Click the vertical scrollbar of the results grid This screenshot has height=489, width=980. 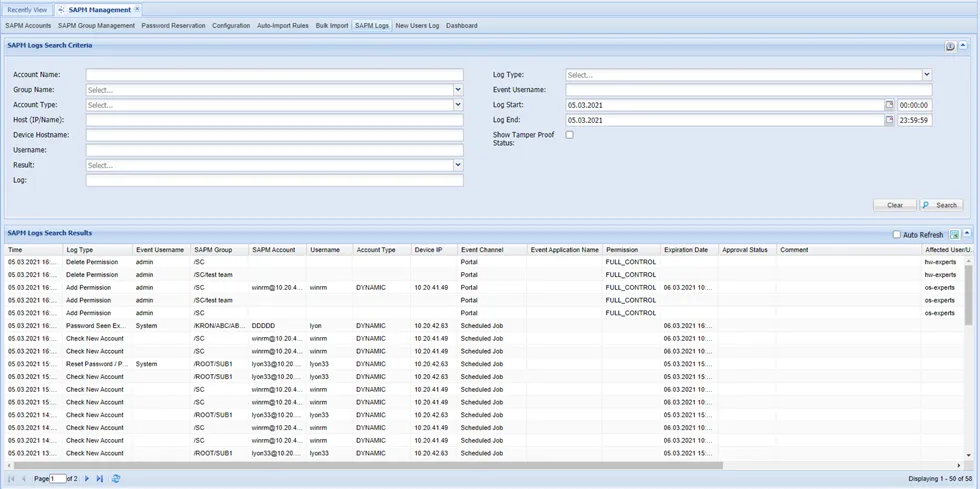coord(968,294)
